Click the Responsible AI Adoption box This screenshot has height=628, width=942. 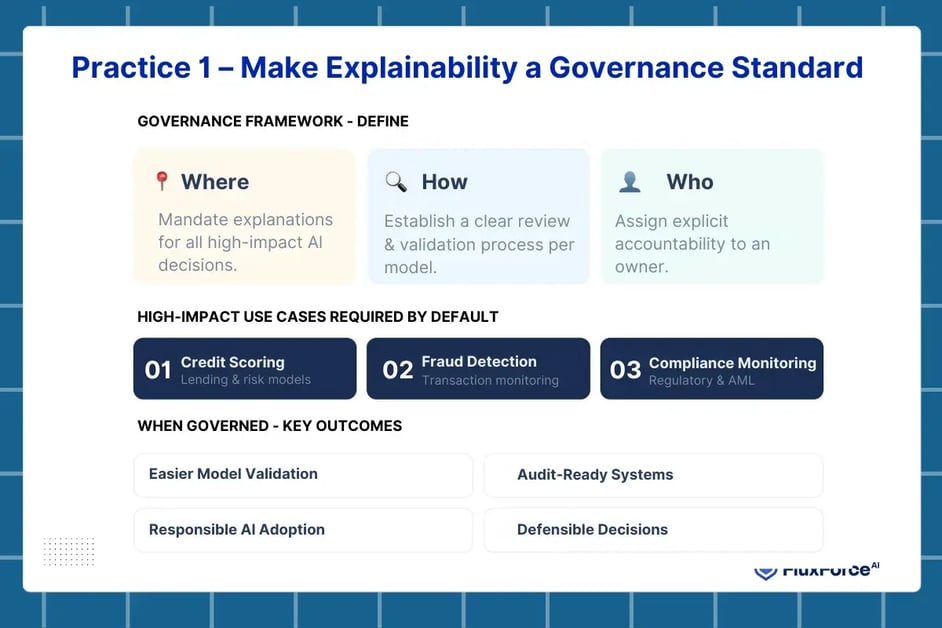click(x=303, y=530)
